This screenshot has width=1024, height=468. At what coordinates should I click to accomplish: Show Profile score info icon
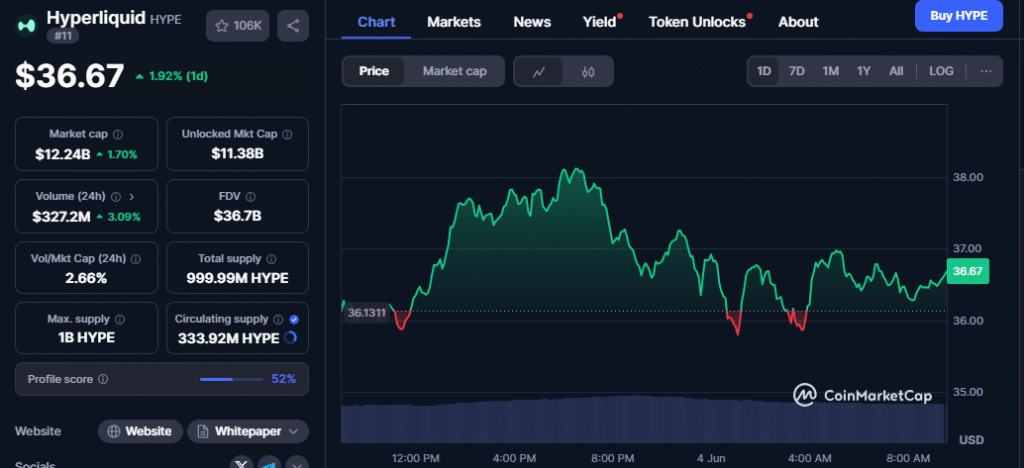[x=103, y=379]
